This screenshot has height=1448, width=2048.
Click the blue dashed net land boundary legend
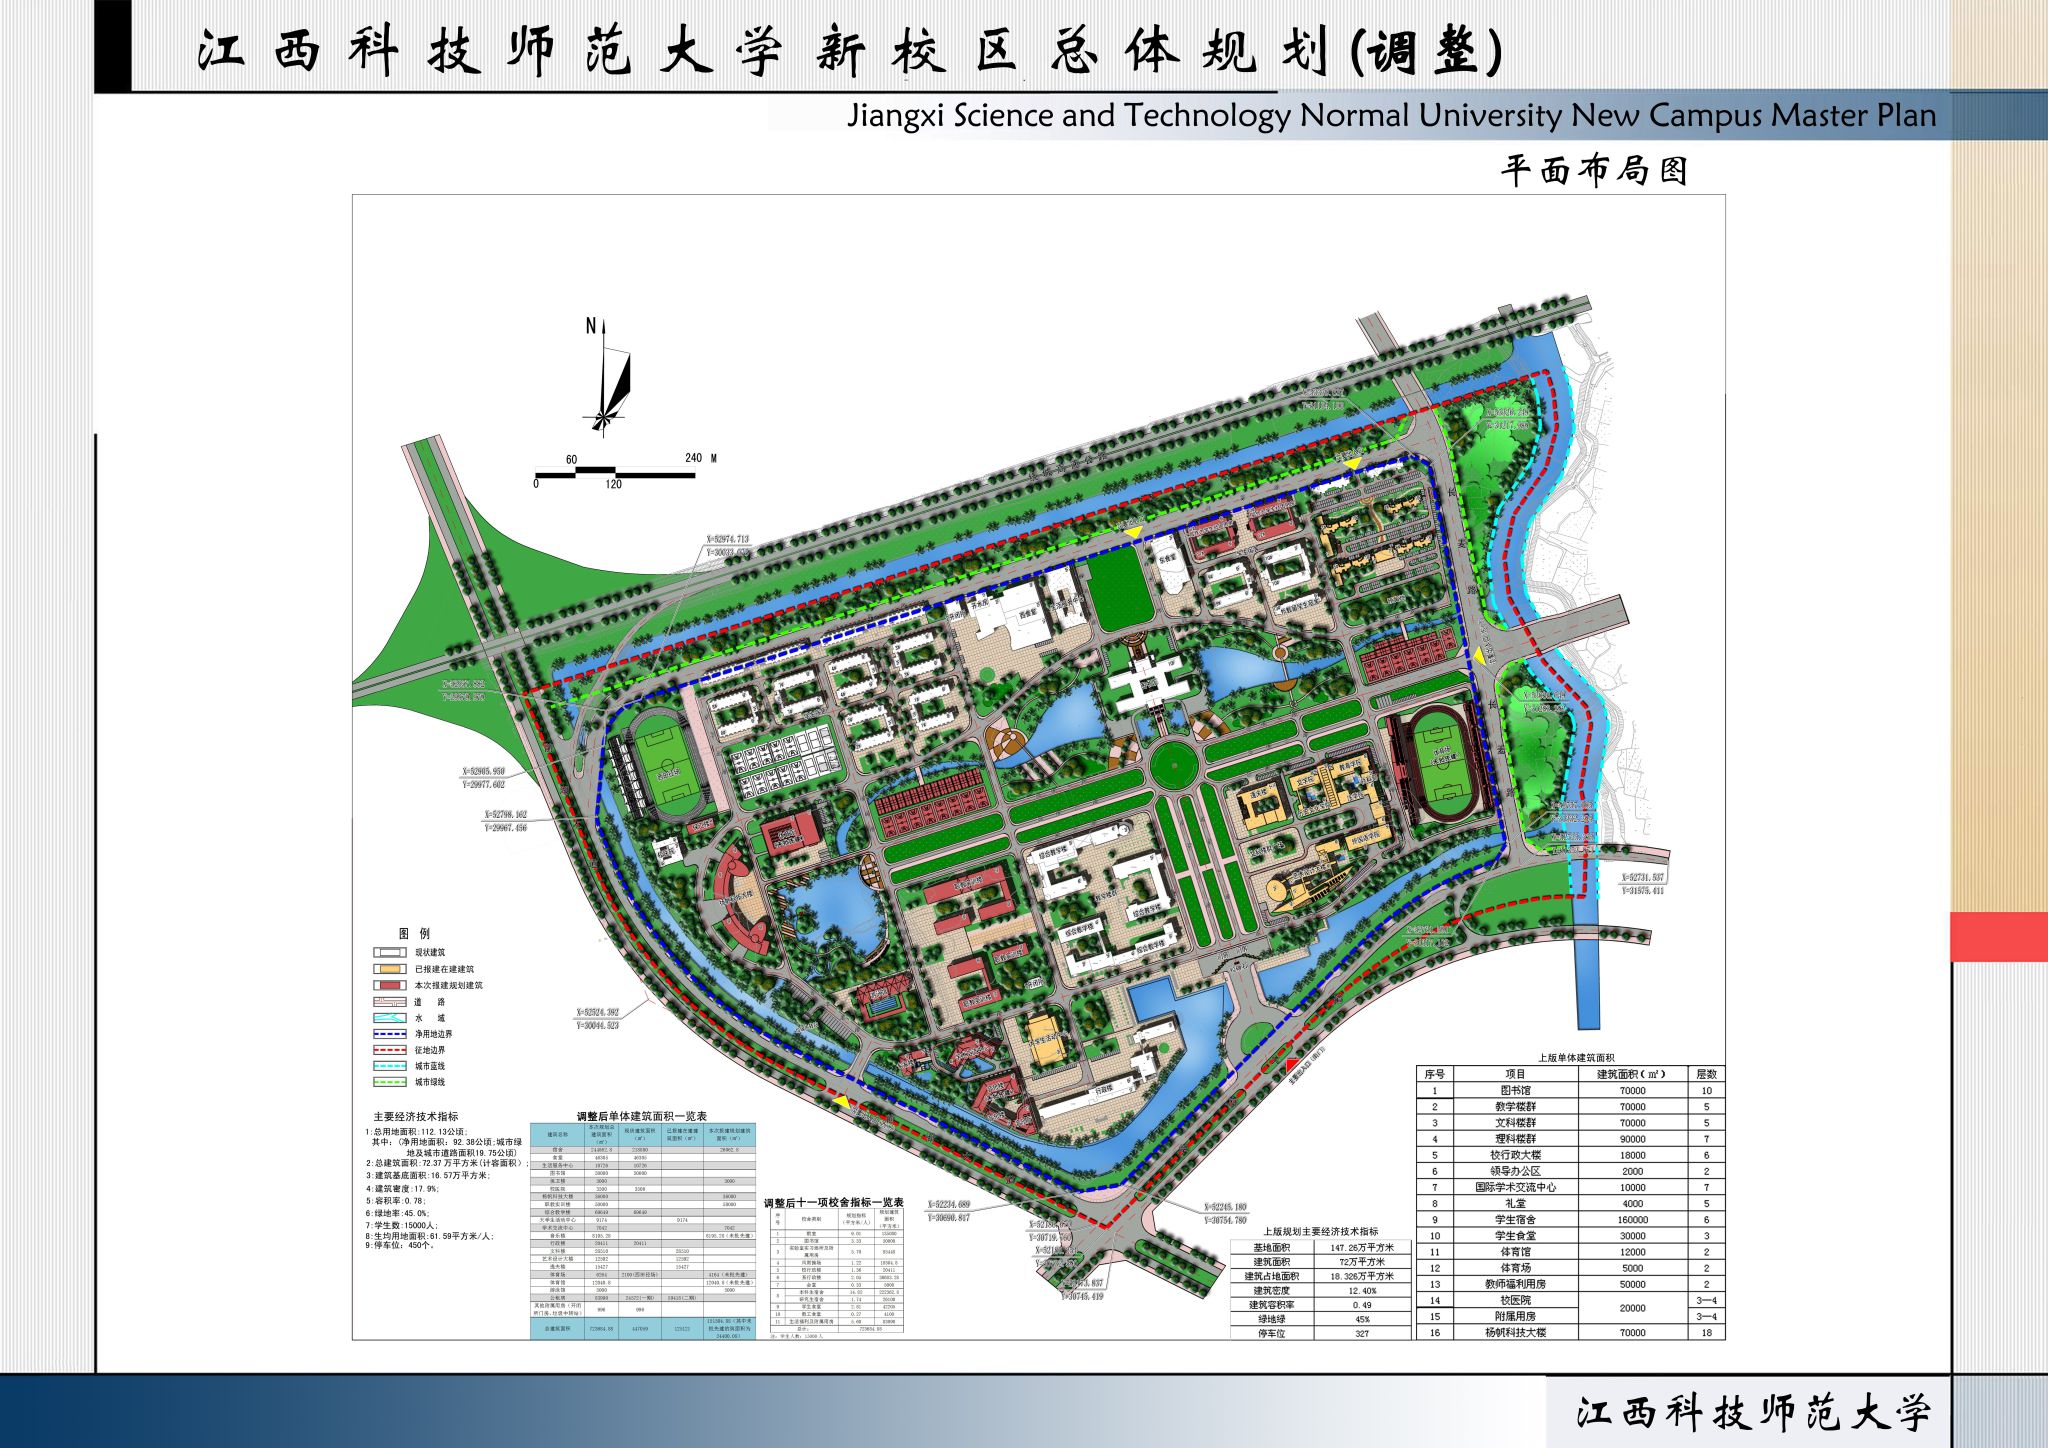pos(389,1034)
